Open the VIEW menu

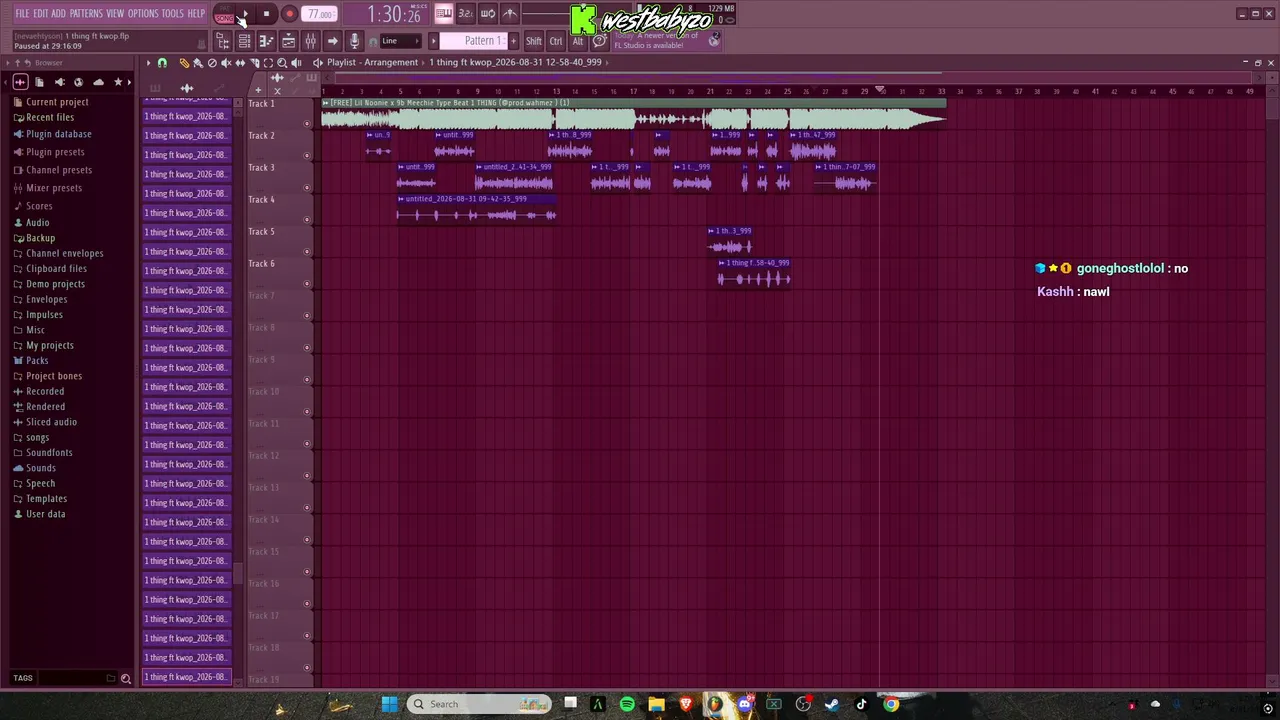(115, 14)
